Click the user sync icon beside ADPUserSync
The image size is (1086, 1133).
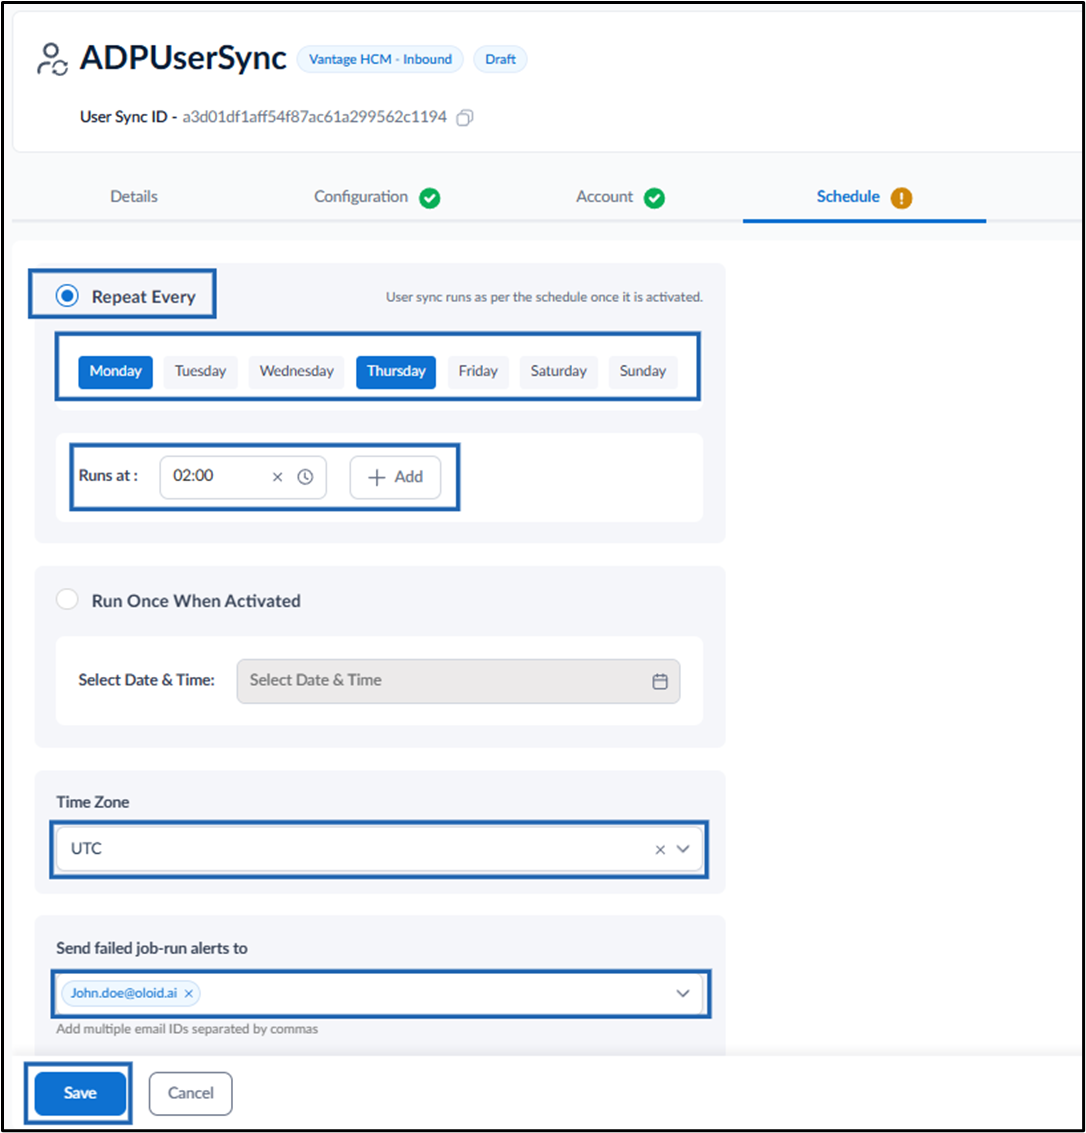[52, 59]
